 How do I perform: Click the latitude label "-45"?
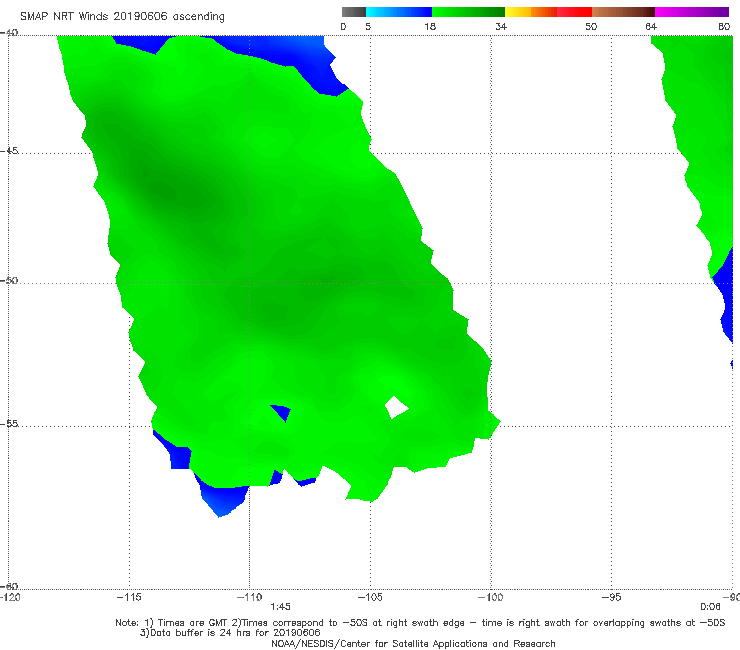(x=9, y=151)
